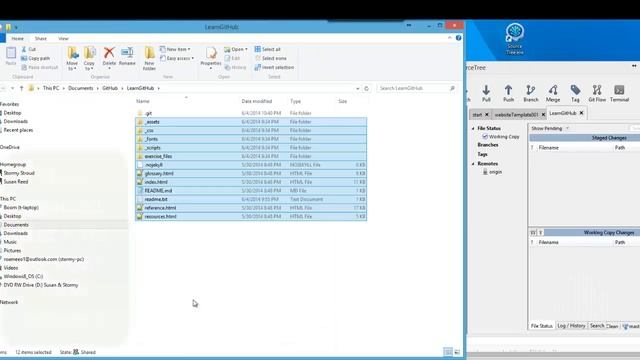Click the Properties icon in ribbon
This screenshot has height=360, width=640.
(211, 57)
